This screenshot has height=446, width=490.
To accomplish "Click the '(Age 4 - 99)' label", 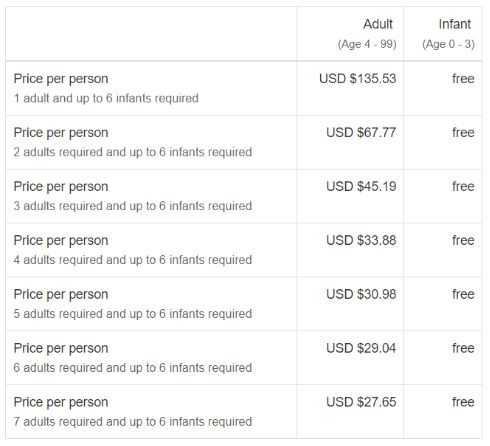I will click(367, 44).
